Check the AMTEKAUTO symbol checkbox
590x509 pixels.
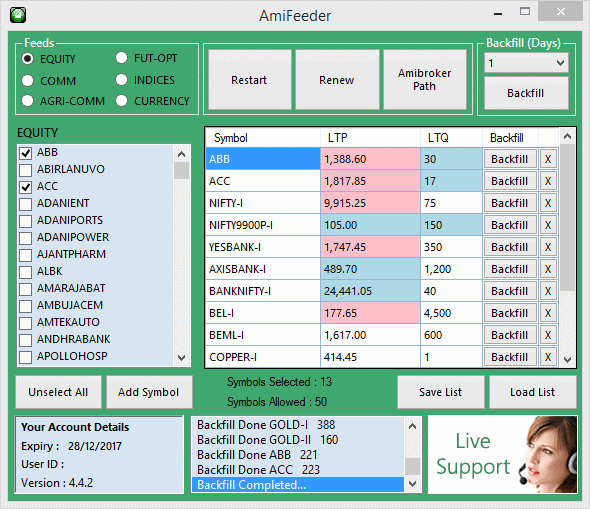(x=26, y=323)
